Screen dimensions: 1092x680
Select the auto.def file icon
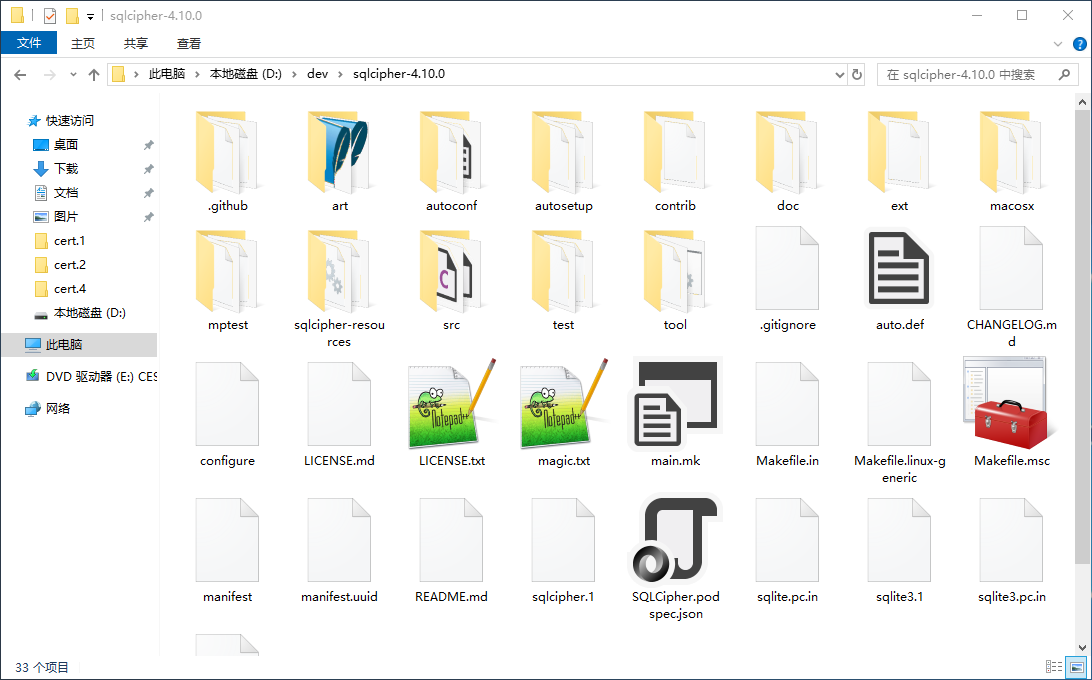[899, 269]
